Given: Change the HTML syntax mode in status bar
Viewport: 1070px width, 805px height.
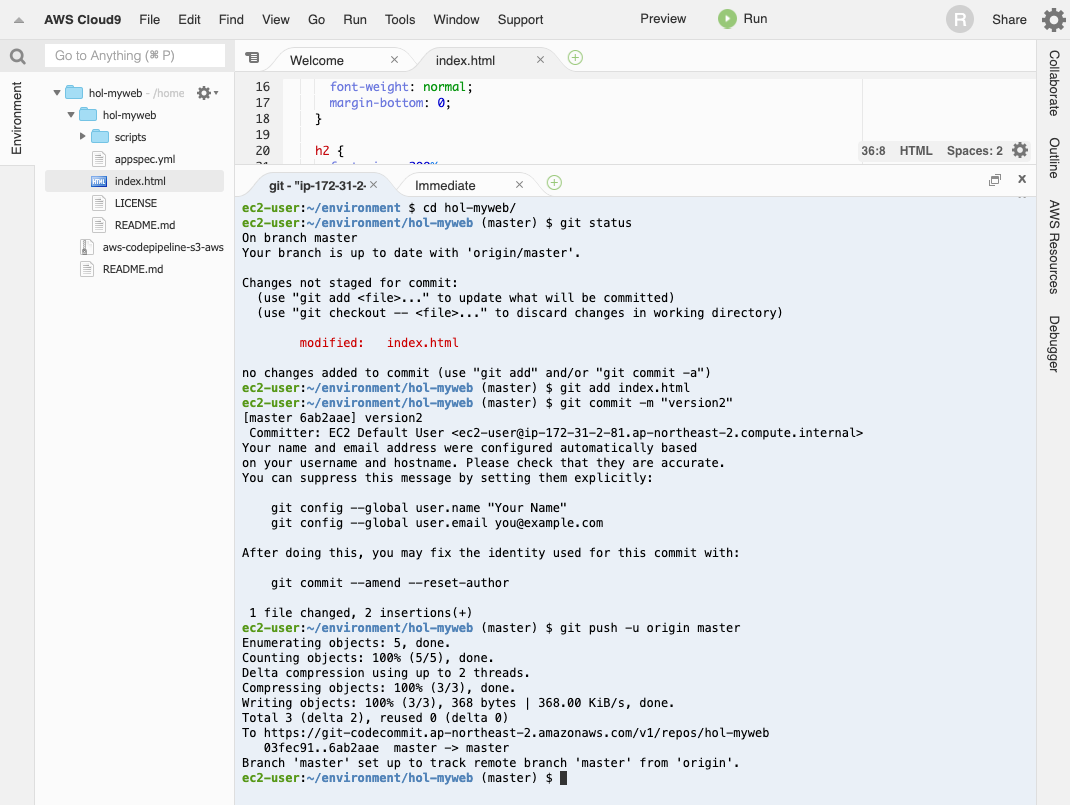Looking at the screenshot, I should (916, 151).
